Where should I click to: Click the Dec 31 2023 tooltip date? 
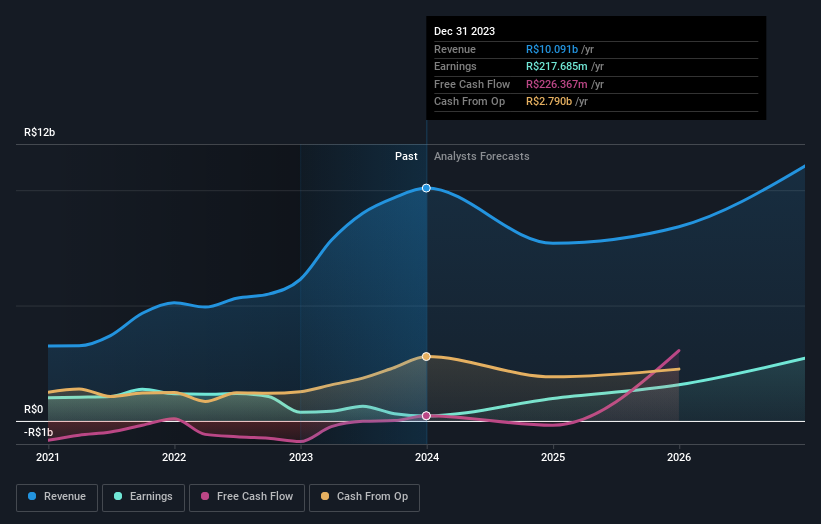pos(464,31)
